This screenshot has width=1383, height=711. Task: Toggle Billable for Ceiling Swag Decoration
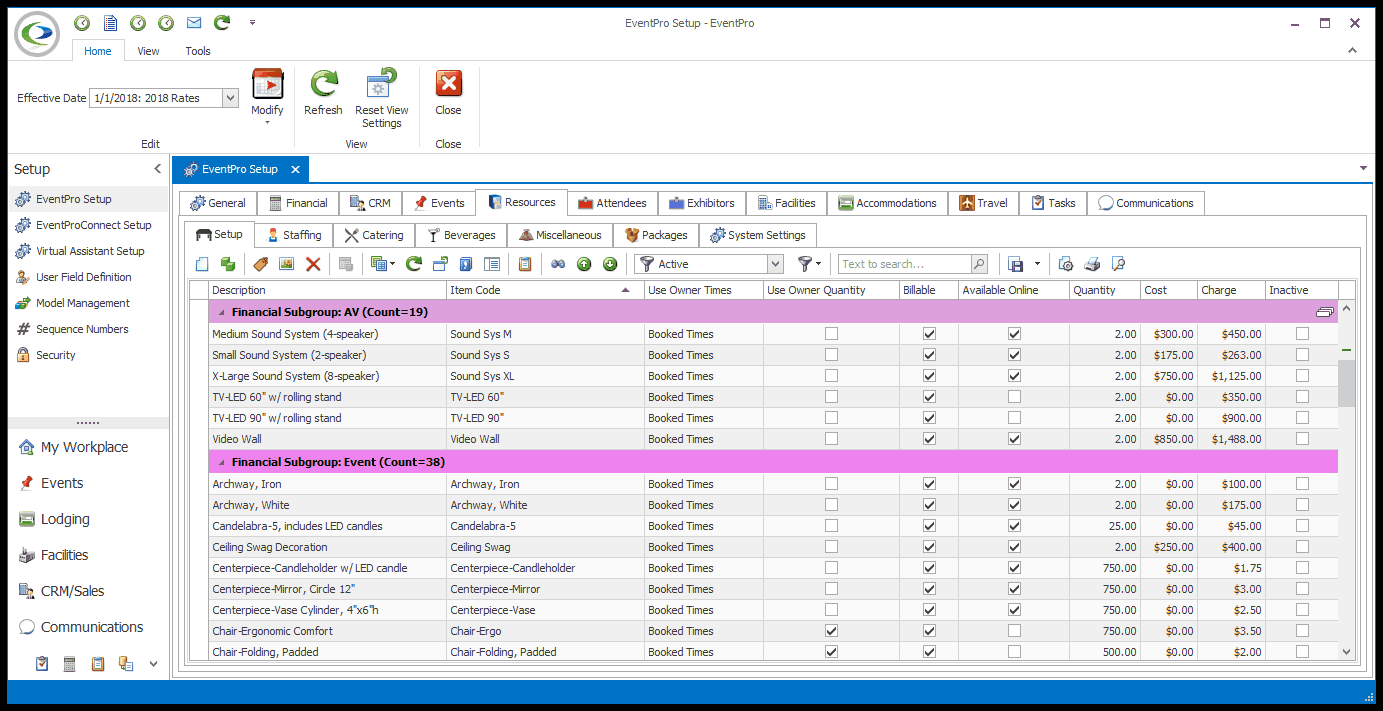pos(930,547)
